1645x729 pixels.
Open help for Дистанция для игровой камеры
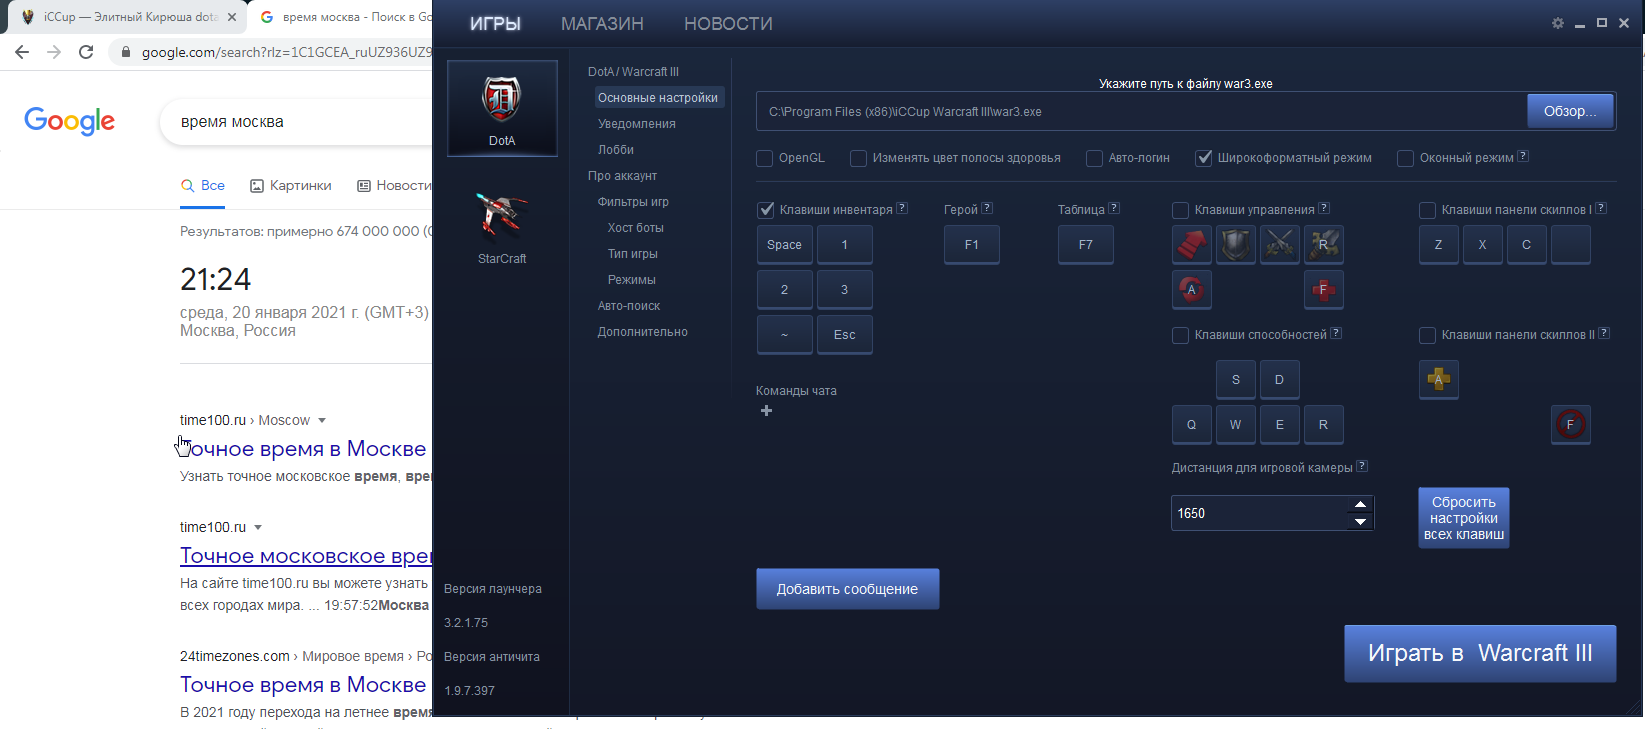click(x=1362, y=466)
